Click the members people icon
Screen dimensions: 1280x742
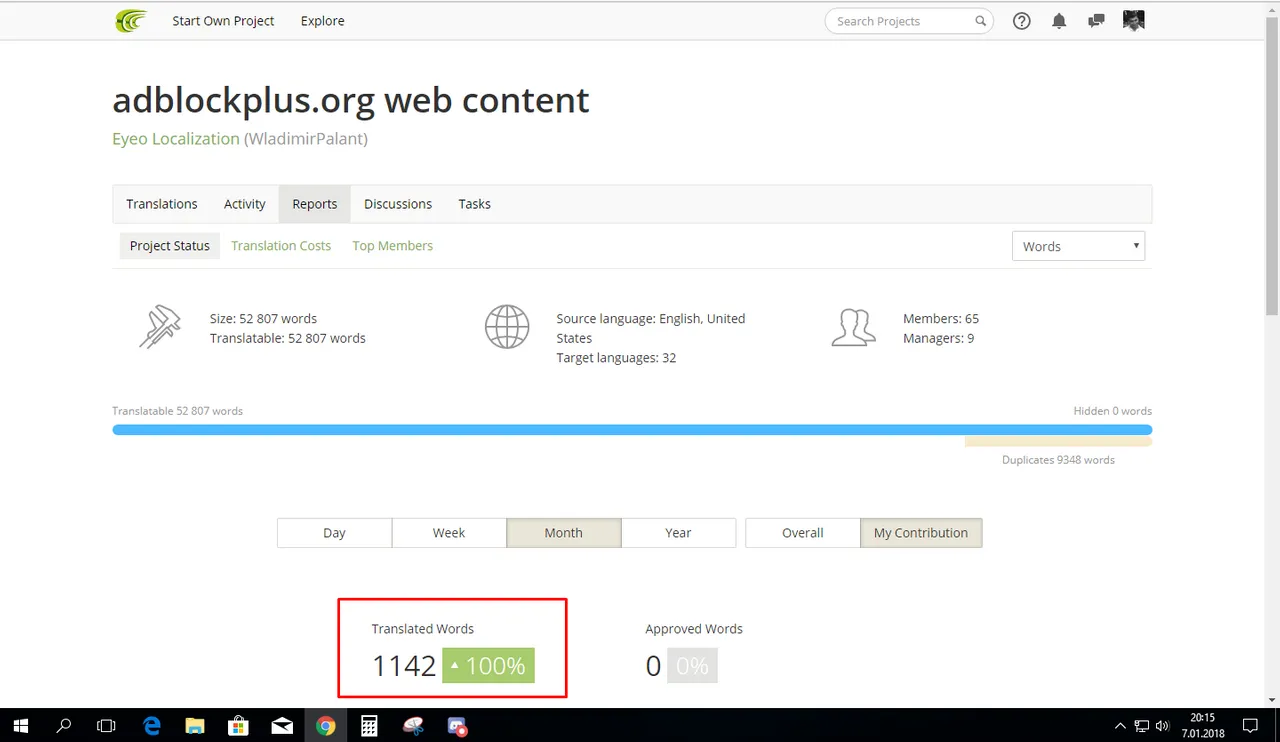[x=853, y=327]
